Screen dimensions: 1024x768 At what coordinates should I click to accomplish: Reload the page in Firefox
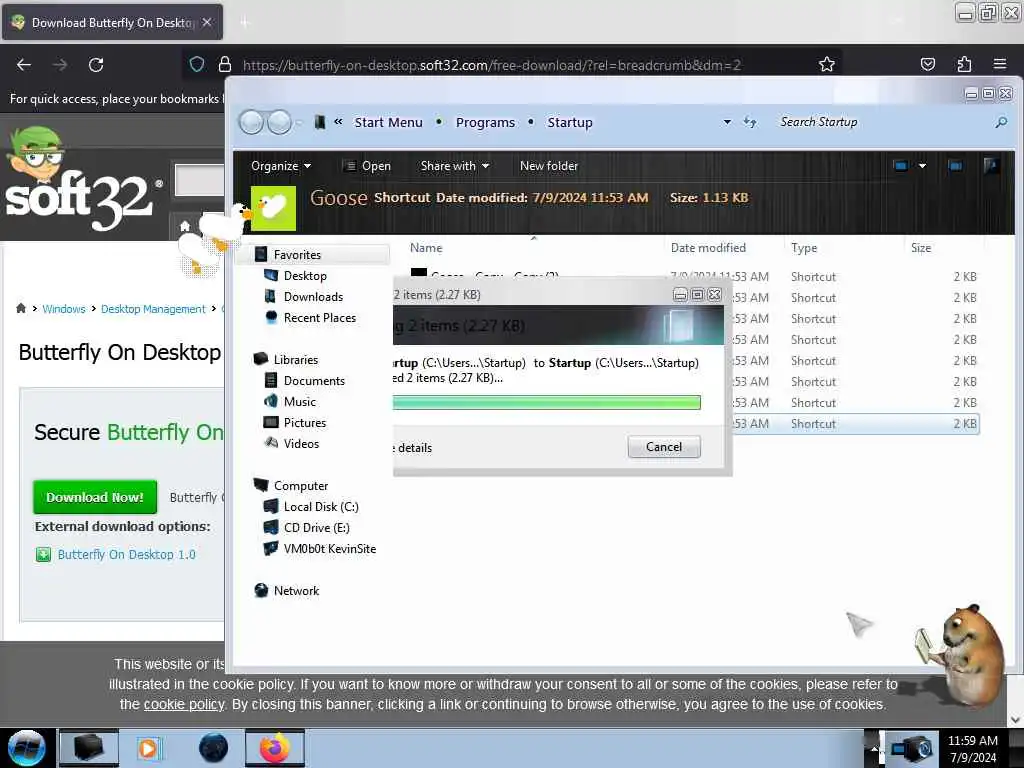(96, 65)
